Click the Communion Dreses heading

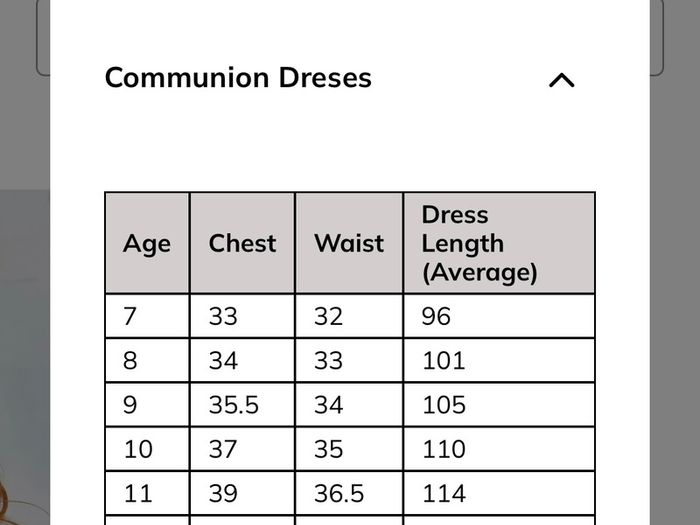tap(238, 78)
